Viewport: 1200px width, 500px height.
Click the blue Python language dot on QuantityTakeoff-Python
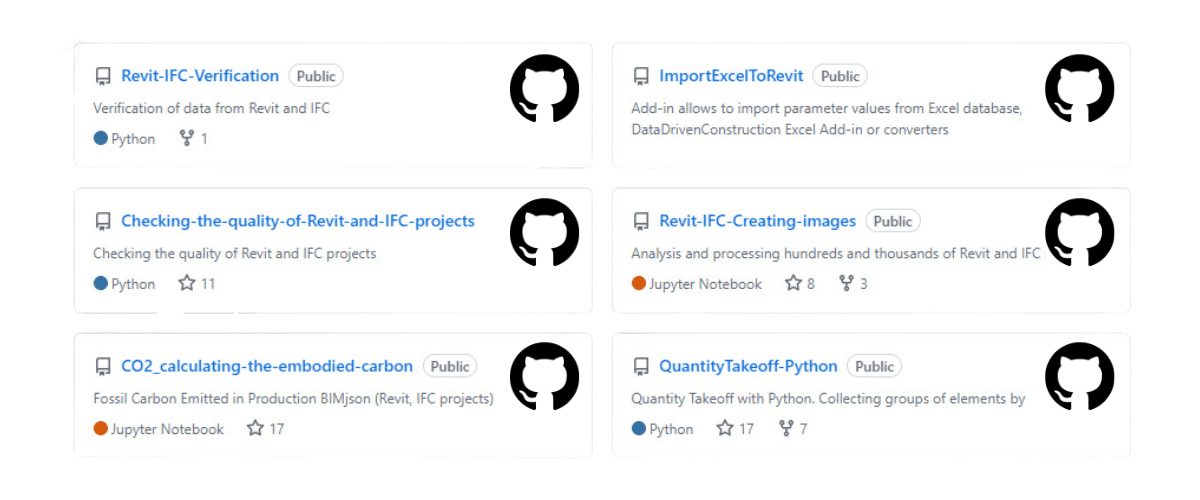[x=639, y=428]
